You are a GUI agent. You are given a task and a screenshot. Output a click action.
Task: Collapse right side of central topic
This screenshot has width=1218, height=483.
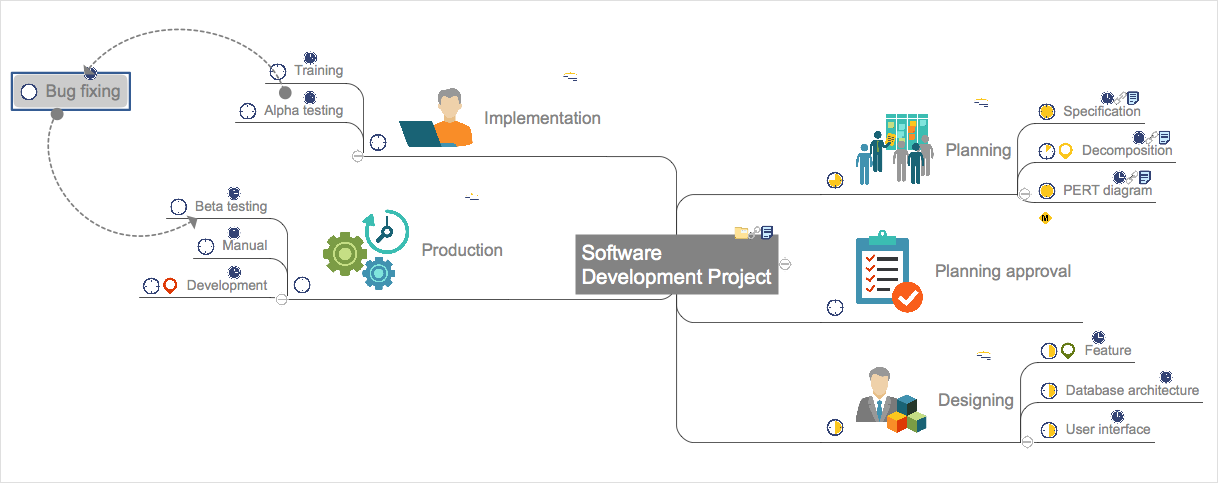click(x=785, y=264)
